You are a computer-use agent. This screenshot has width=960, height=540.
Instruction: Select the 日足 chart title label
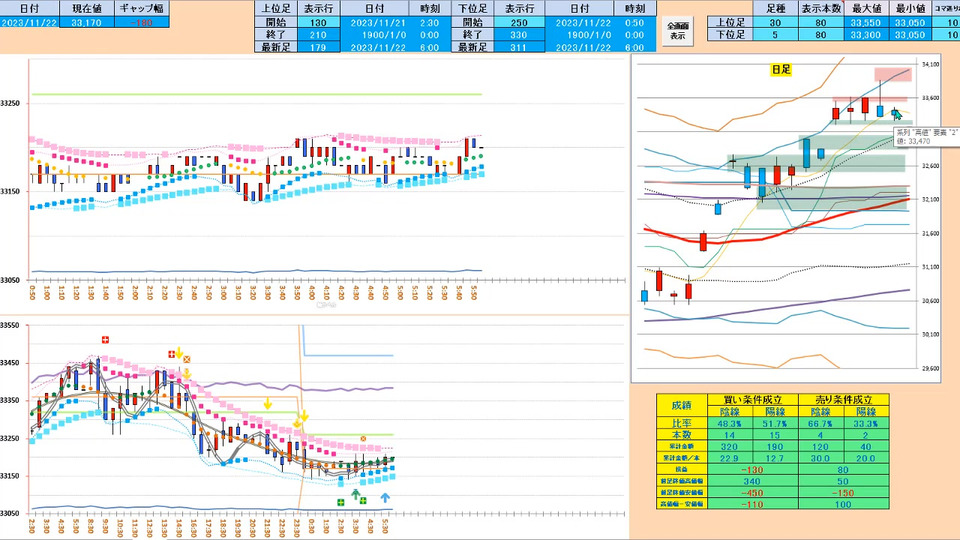point(781,70)
